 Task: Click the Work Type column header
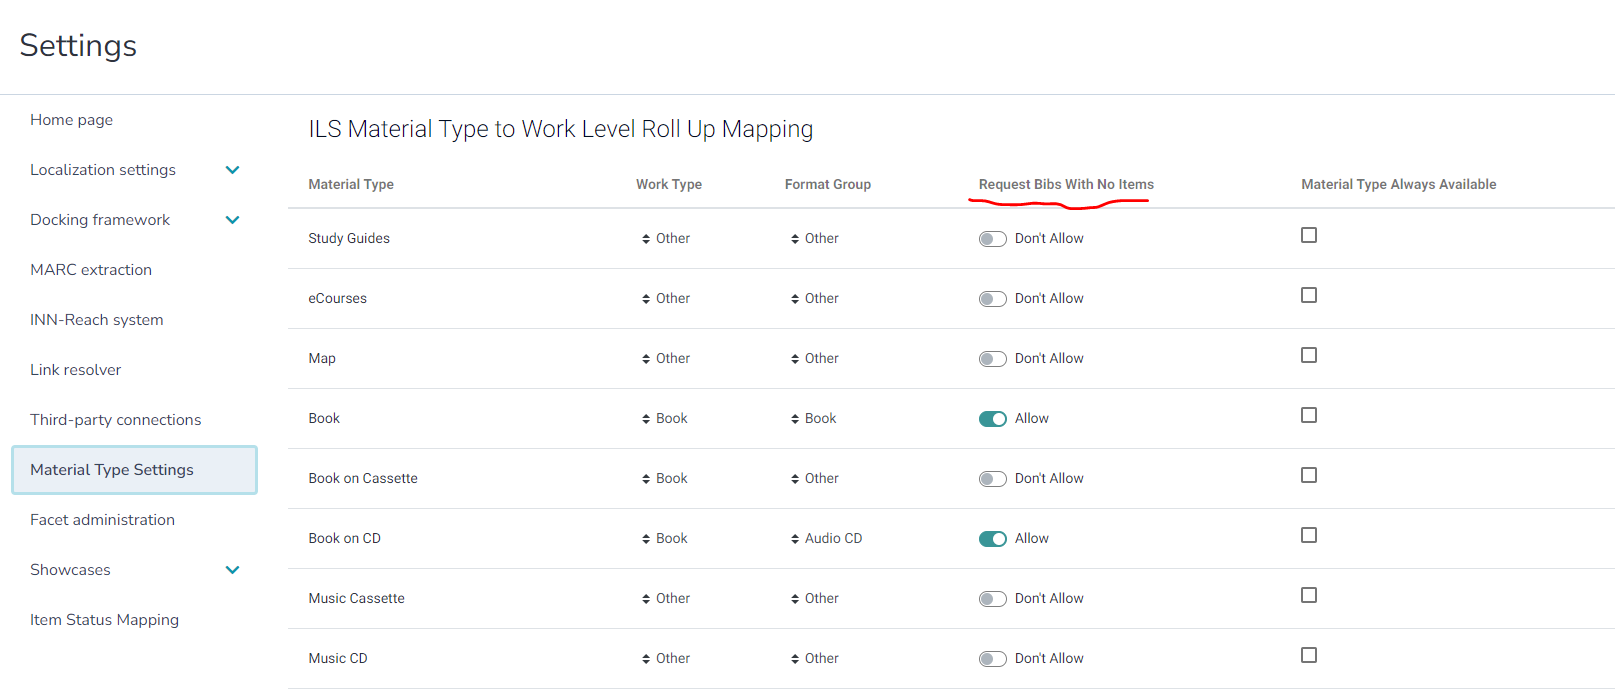click(x=669, y=184)
